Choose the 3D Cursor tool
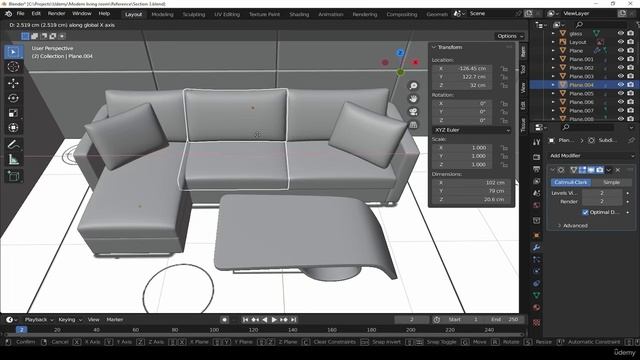Screen dimensions: 640x360 (13, 67)
